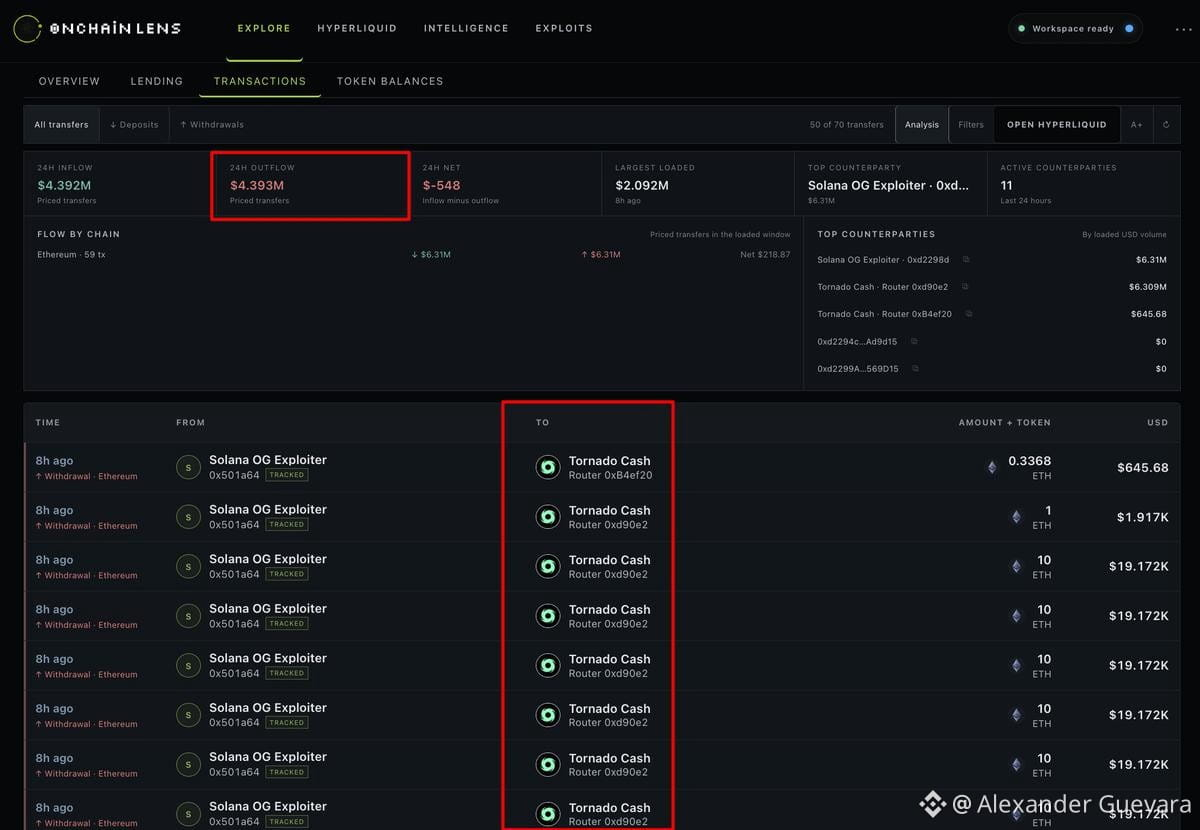Click the AMOUNT + TOKEN column header
This screenshot has width=1200, height=830.
point(1005,423)
